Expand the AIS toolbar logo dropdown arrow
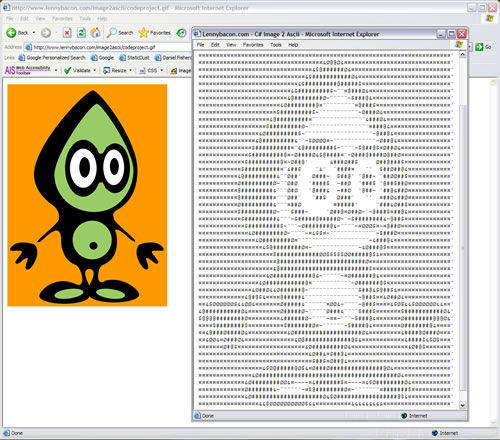Screen dimensions: 500x440 point(56,70)
